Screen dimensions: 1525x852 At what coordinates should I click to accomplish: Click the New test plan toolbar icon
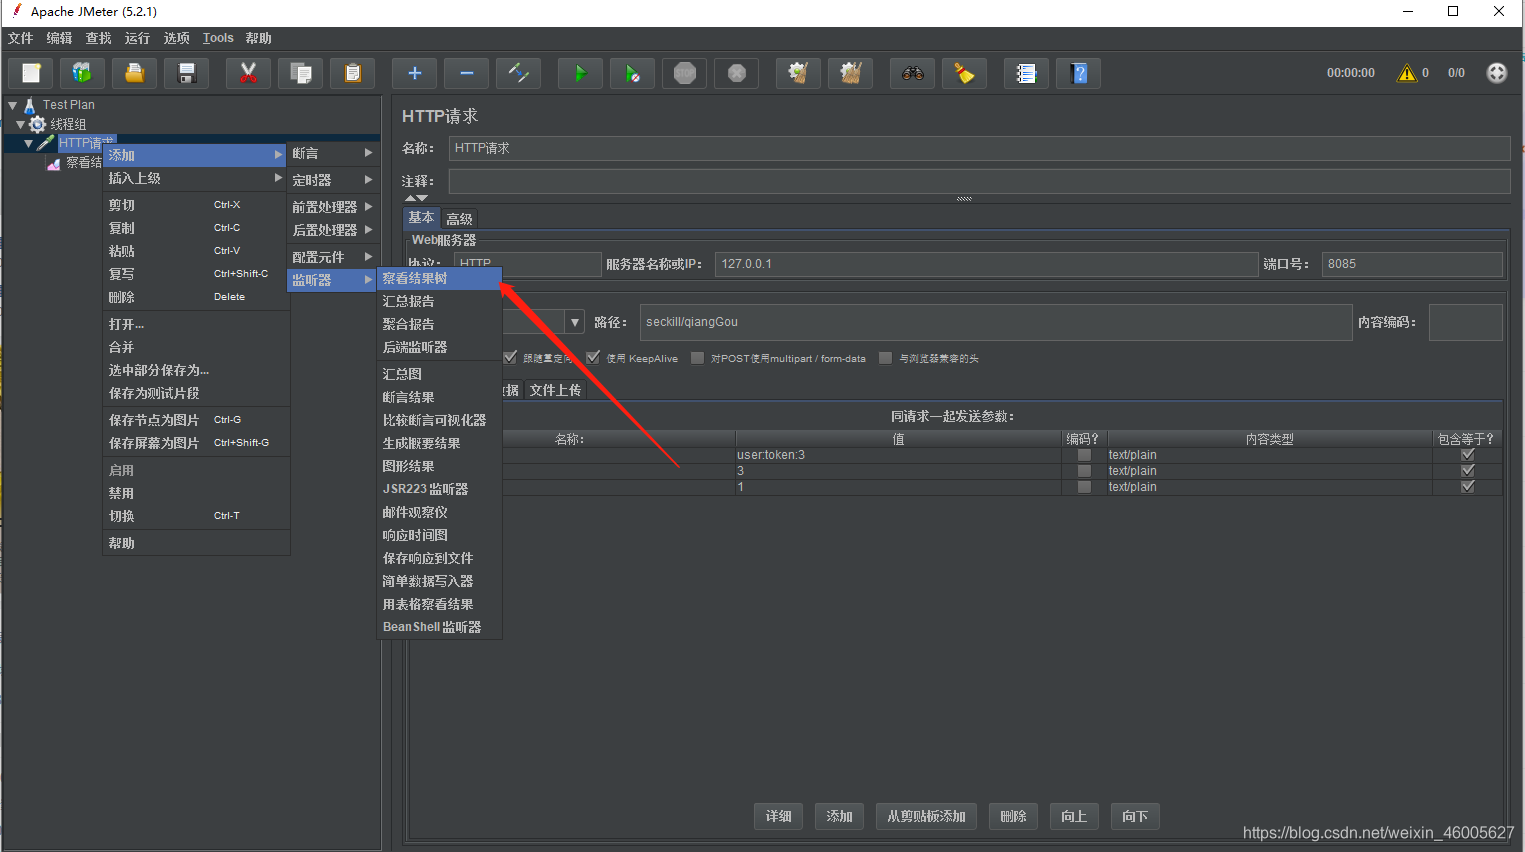pyautogui.click(x=31, y=73)
